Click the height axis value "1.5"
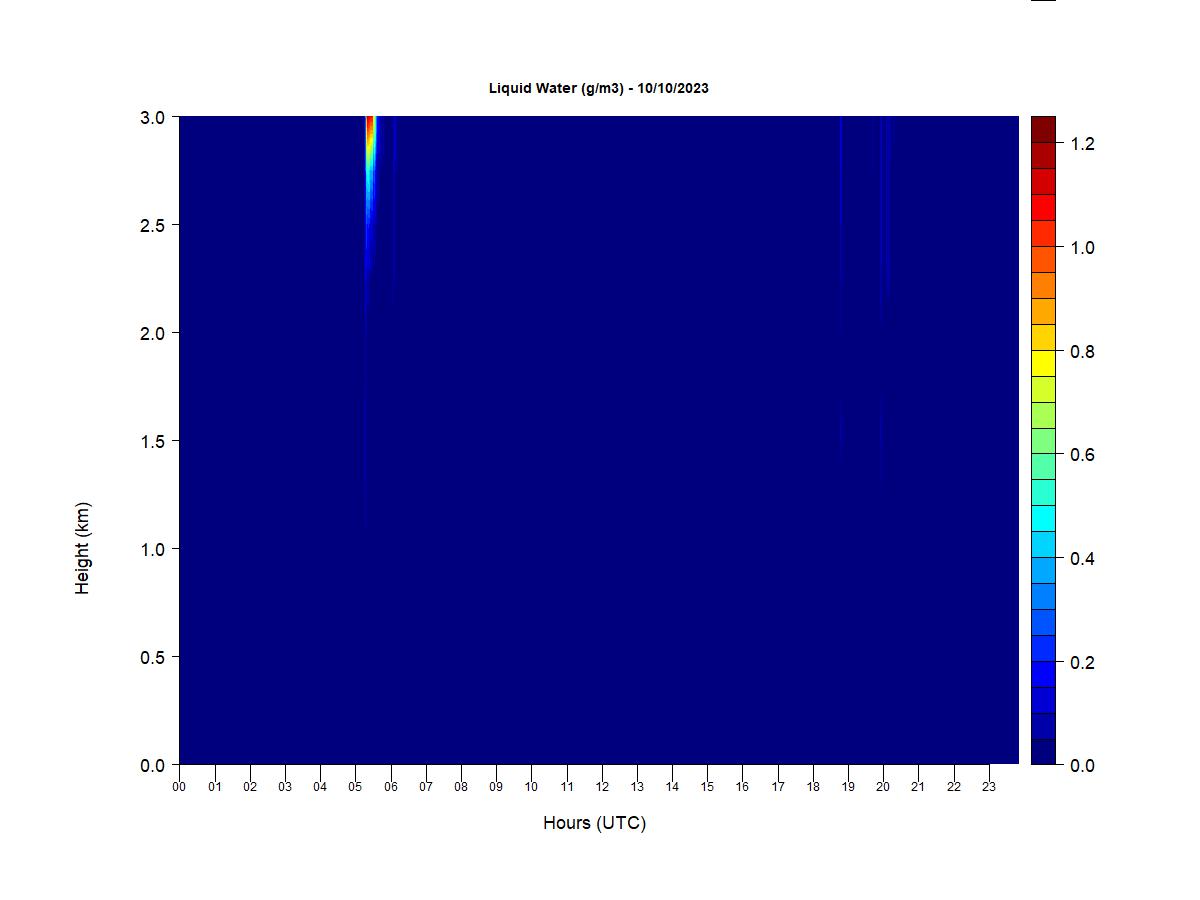Viewport: 1200px width, 900px height. 153,441
